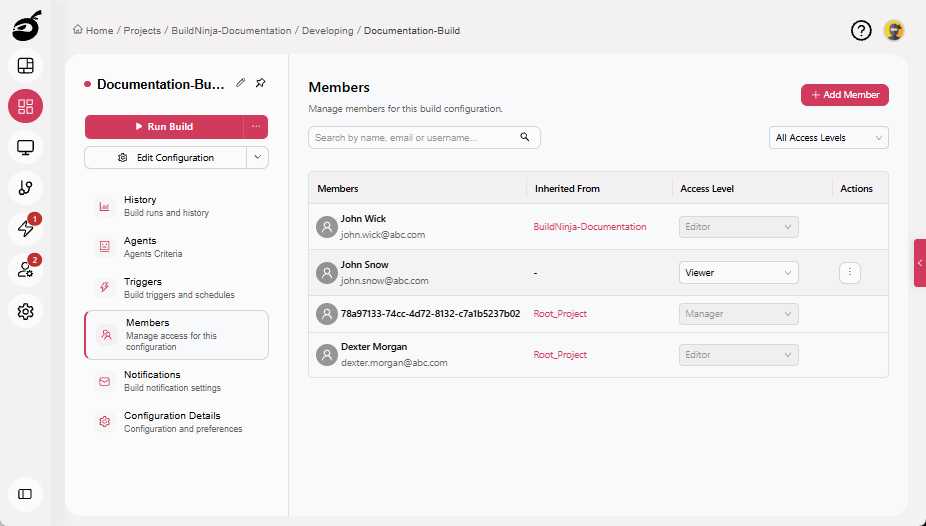This screenshot has width=926, height=526.
Task: Open the user profile avatar
Action: pyautogui.click(x=894, y=30)
